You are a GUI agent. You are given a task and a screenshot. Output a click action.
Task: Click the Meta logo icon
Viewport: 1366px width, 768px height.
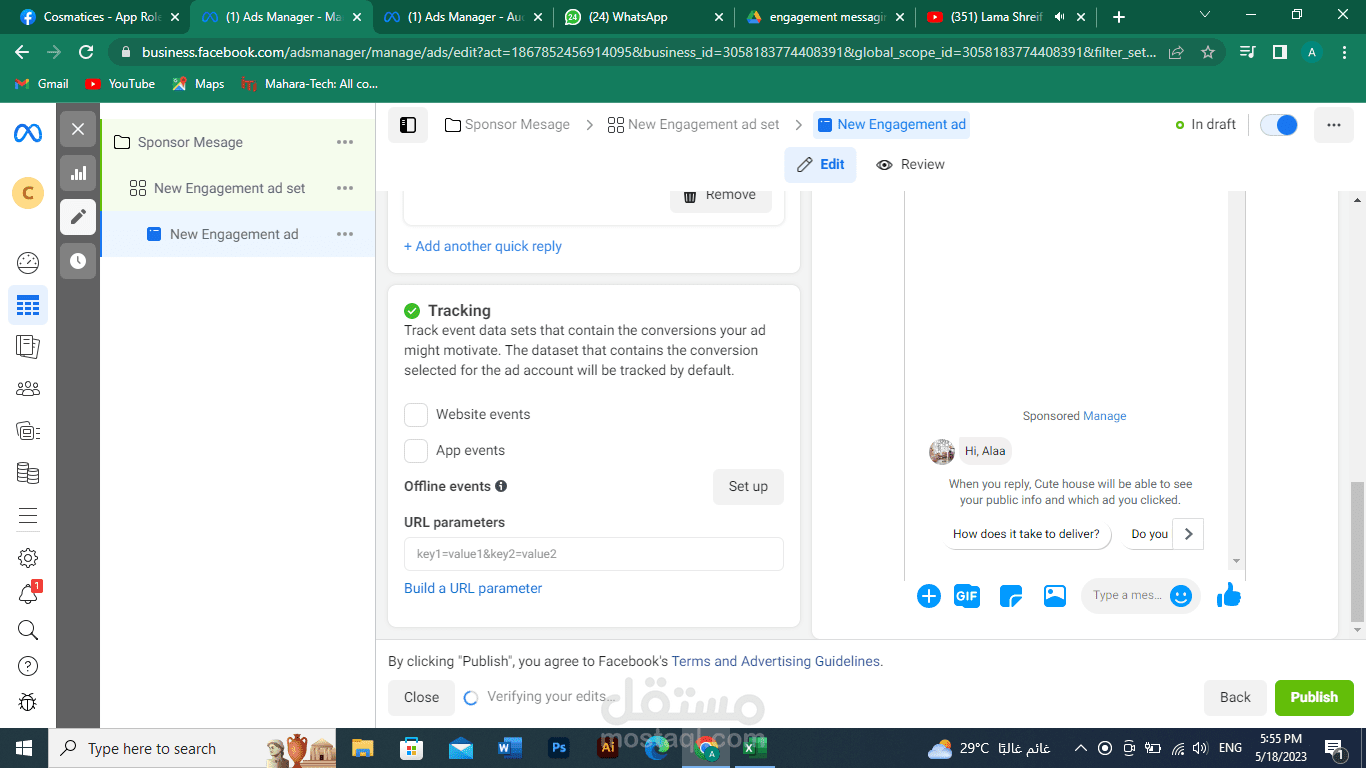tap(28, 133)
